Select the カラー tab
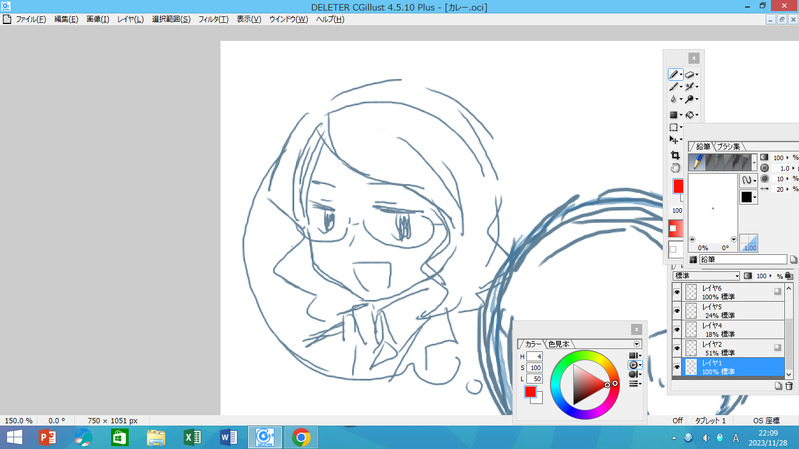Image resolution: width=799 pixels, height=449 pixels. 532,344
